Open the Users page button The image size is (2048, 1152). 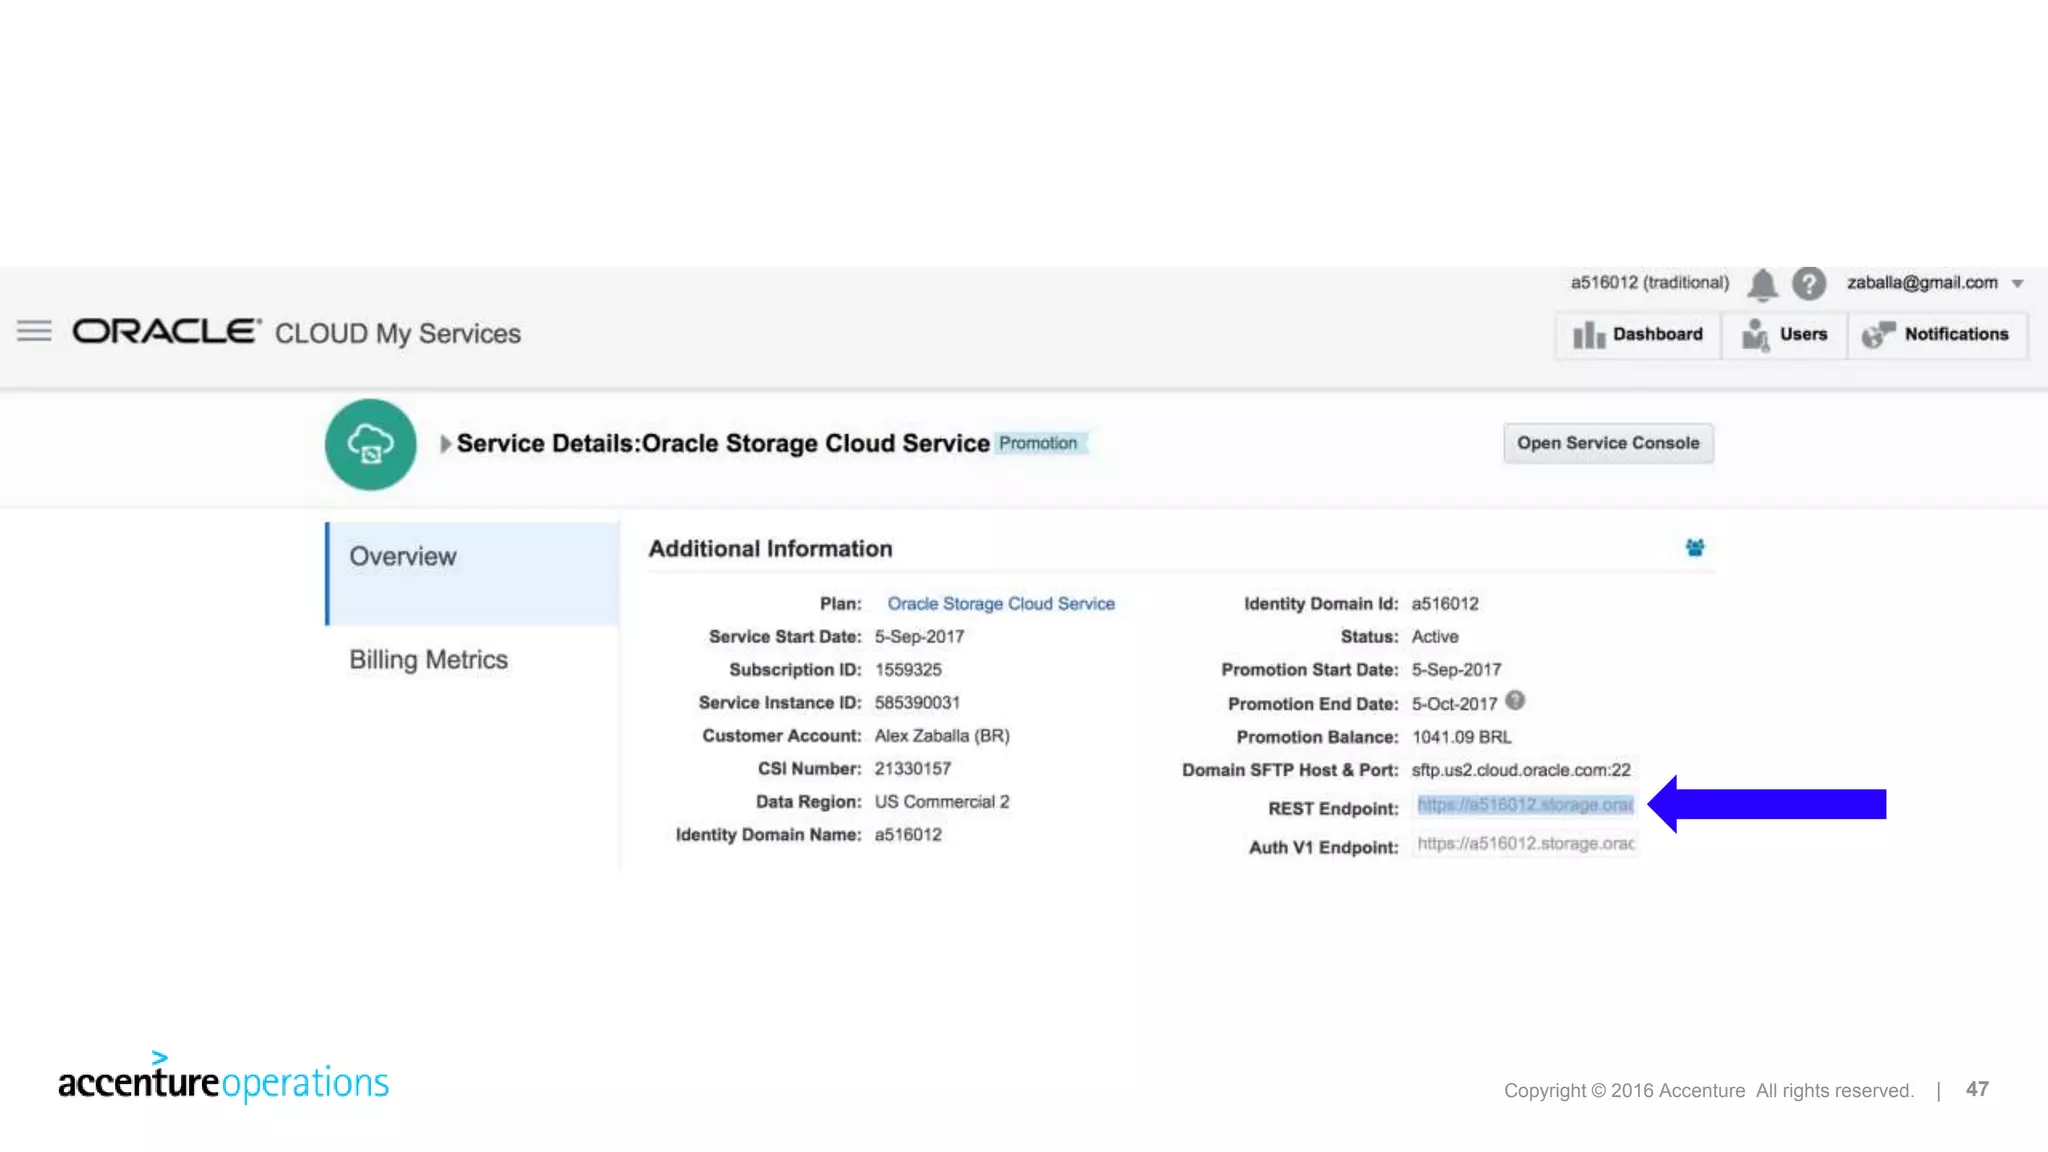pos(1785,335)
